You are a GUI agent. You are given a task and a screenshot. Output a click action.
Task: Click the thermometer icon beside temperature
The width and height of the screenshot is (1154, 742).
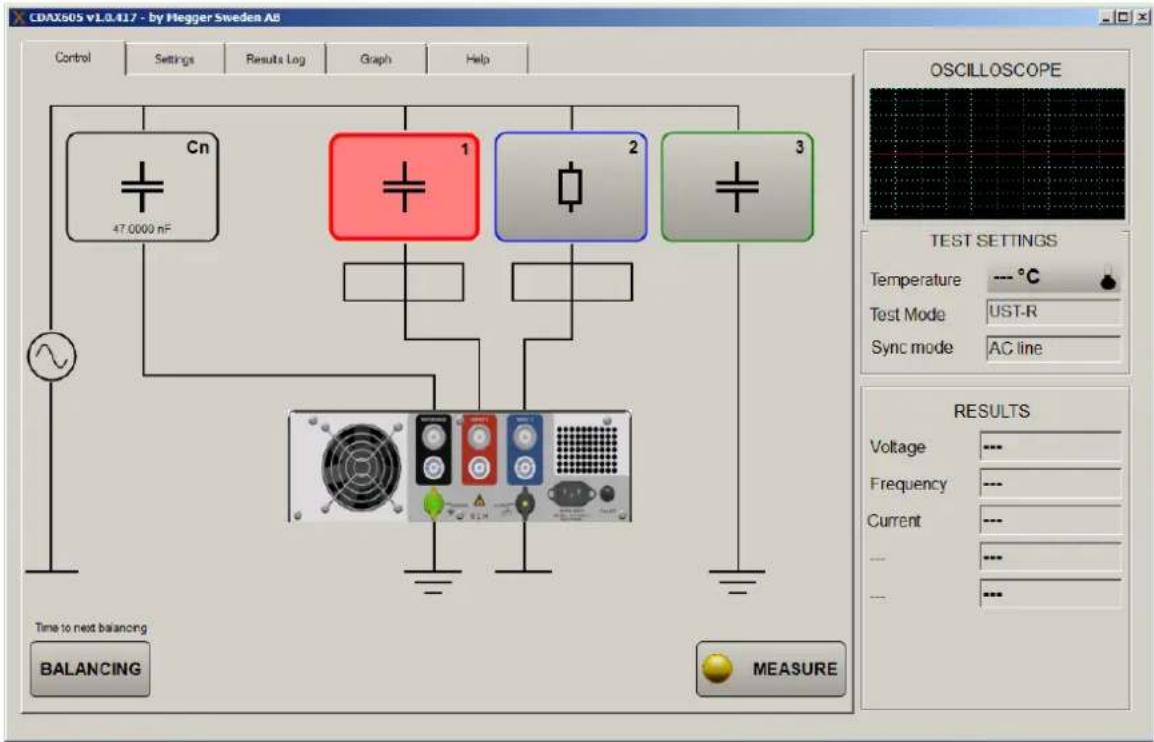pyautogui.click(x=1108, y=280)
